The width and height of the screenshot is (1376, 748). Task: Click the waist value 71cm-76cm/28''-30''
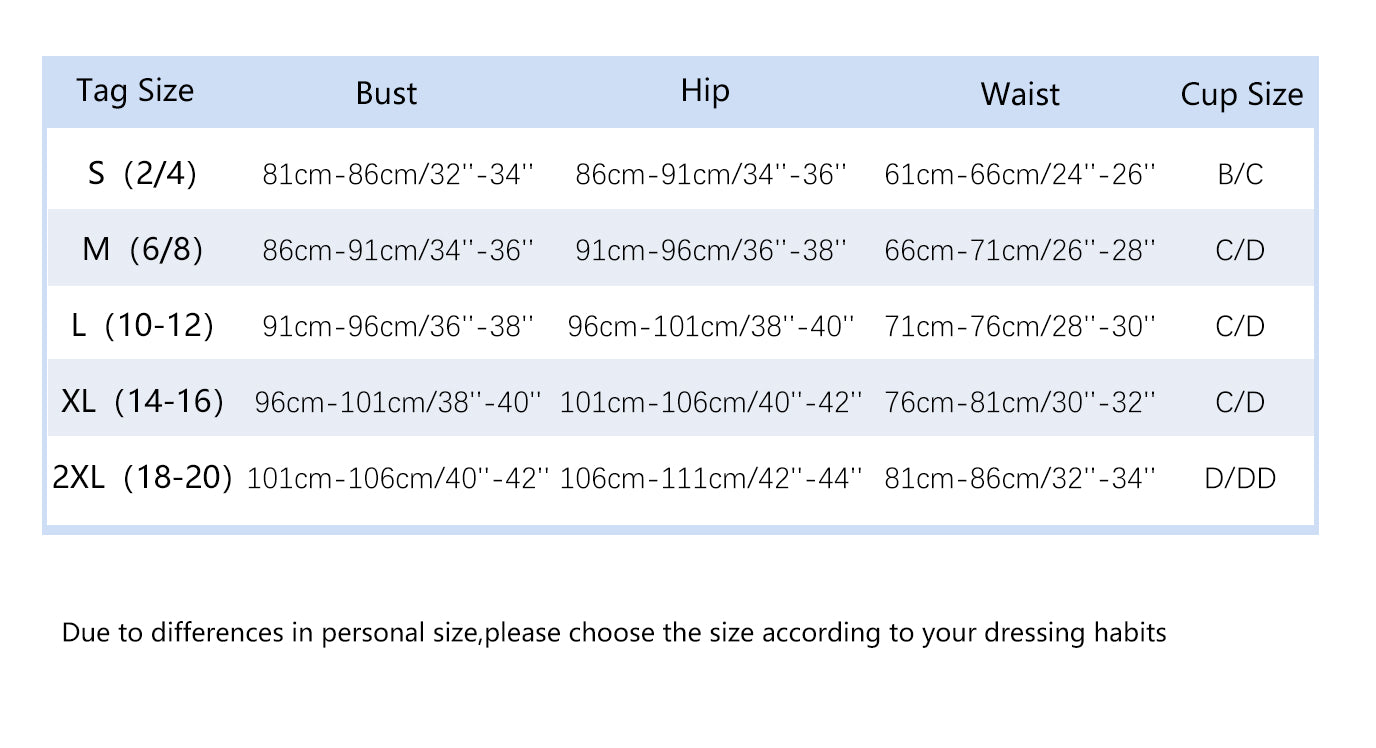point(1020,326)
